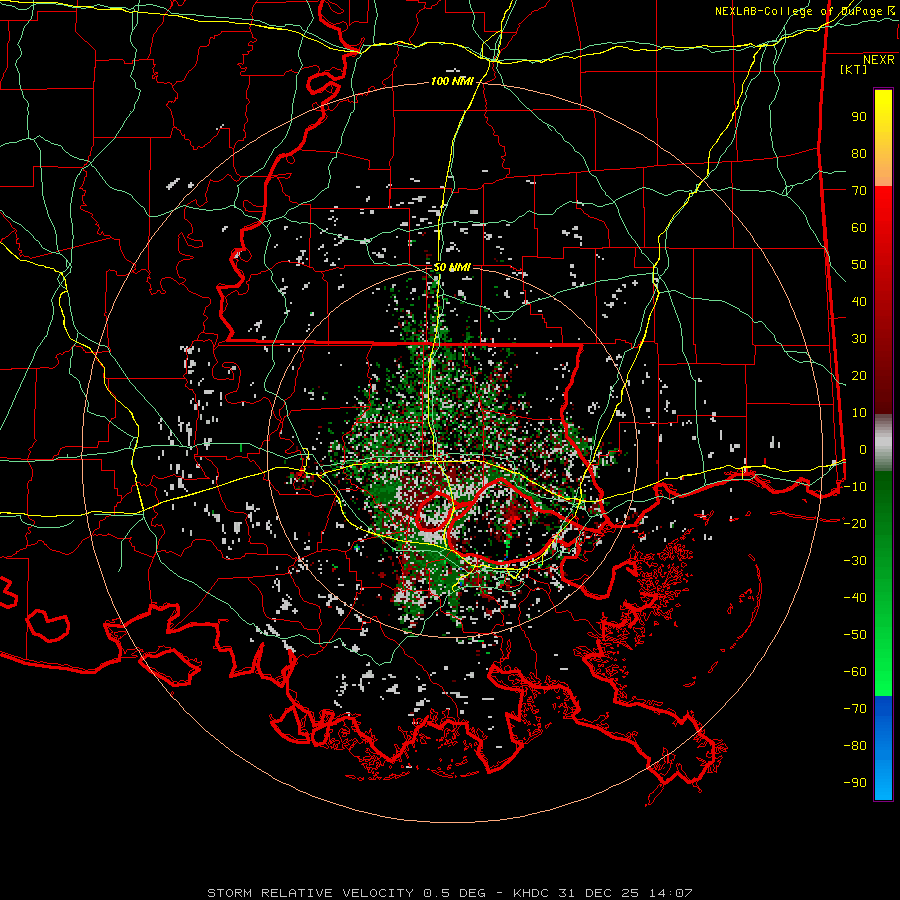900x900 pixels.
Task: Click the 0 knot scale label
Action: tap(863, 450)
